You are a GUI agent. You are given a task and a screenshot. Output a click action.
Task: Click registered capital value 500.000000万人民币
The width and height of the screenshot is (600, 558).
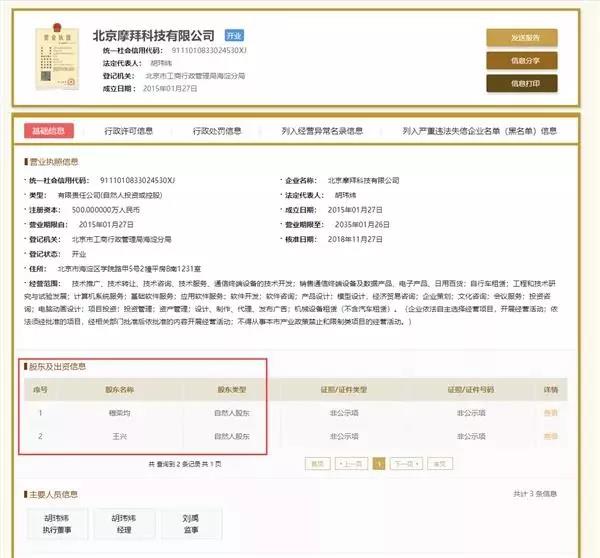point(106,210)
